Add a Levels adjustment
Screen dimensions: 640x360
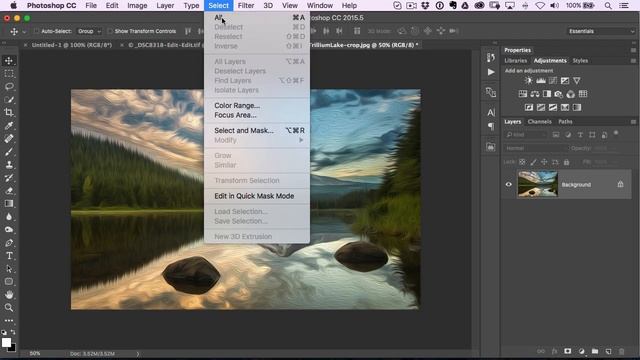[x=541, y=81]
